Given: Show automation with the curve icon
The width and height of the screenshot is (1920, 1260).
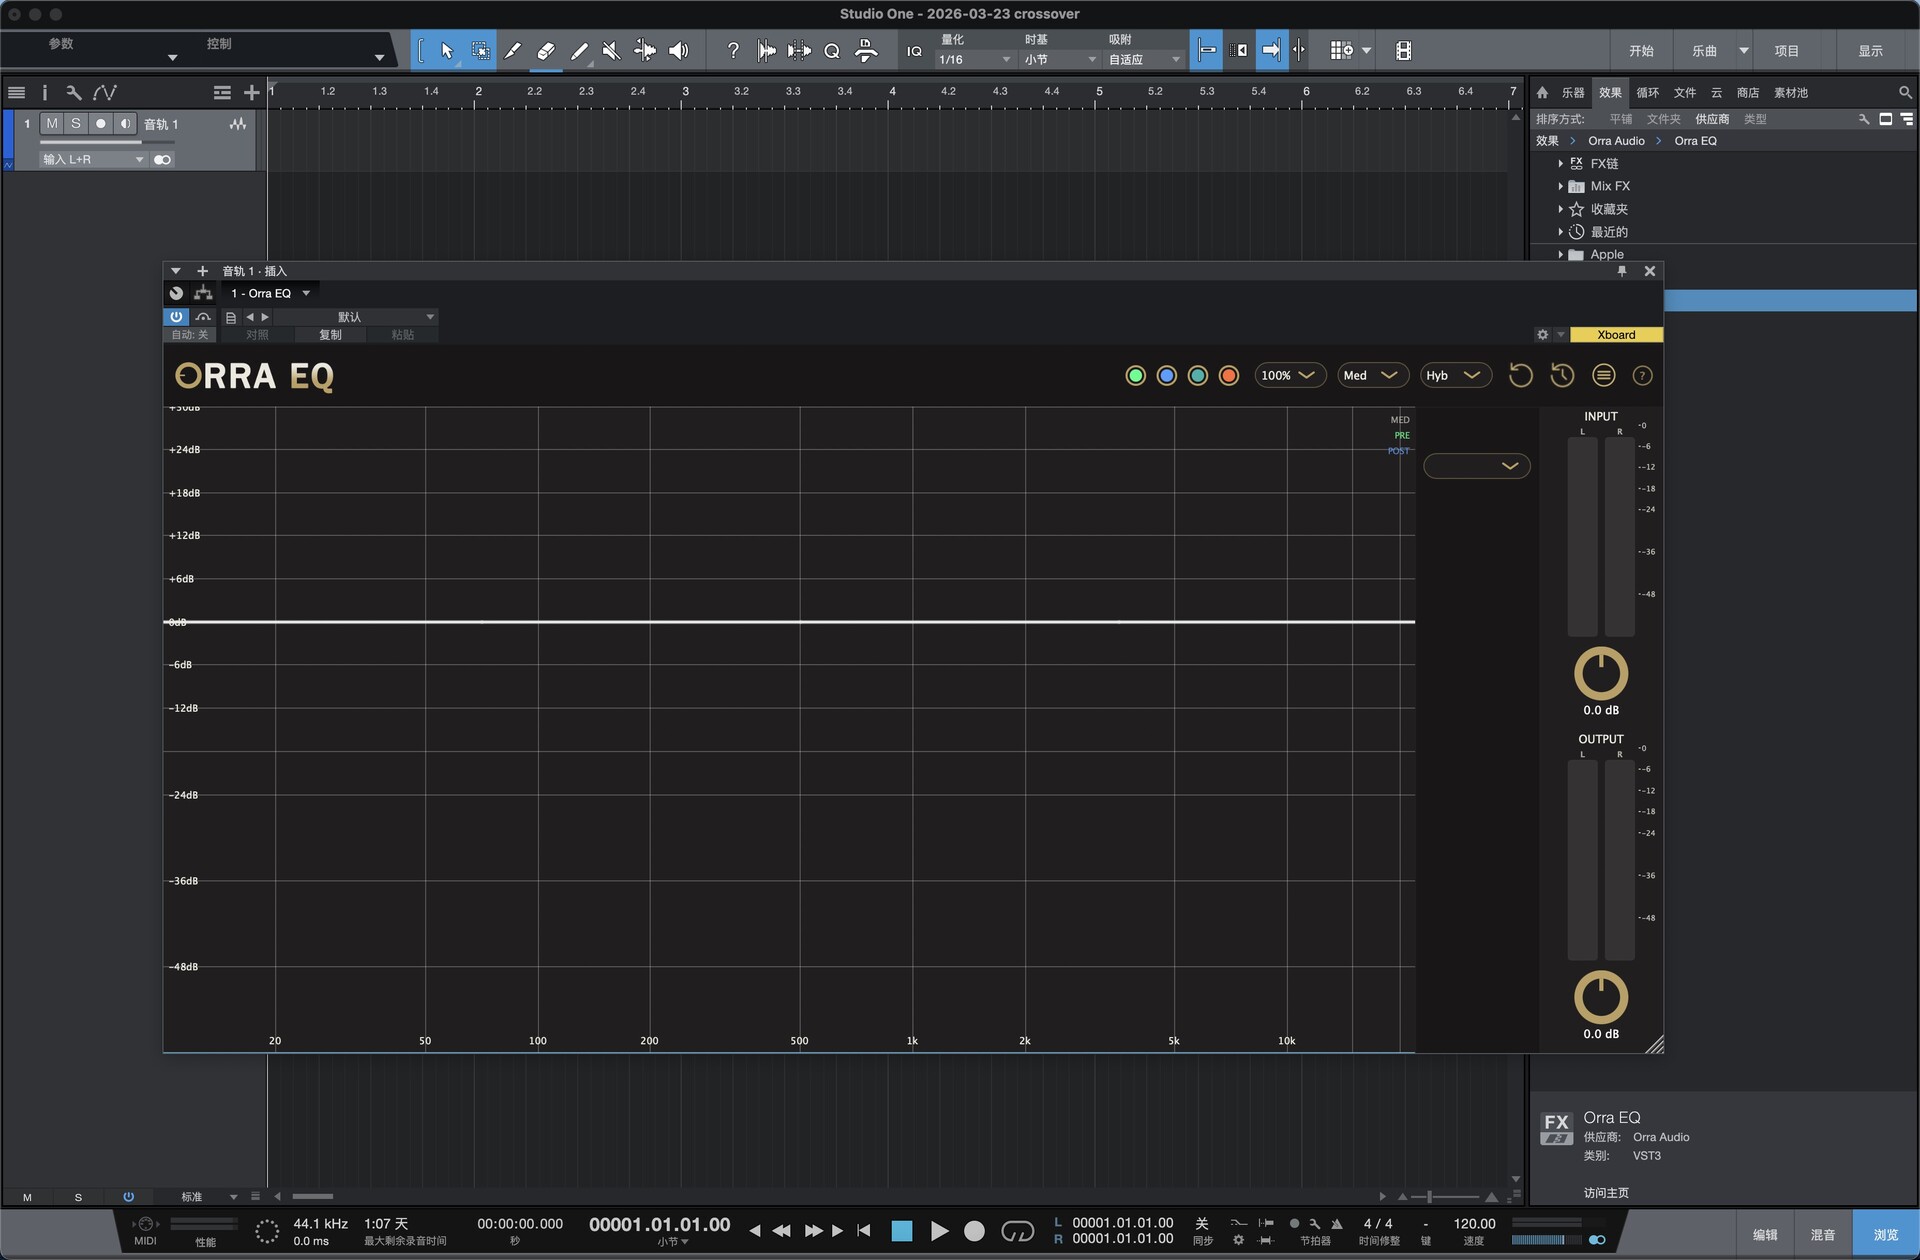Looking at the screenshot, I should click(x=105, y=93).
